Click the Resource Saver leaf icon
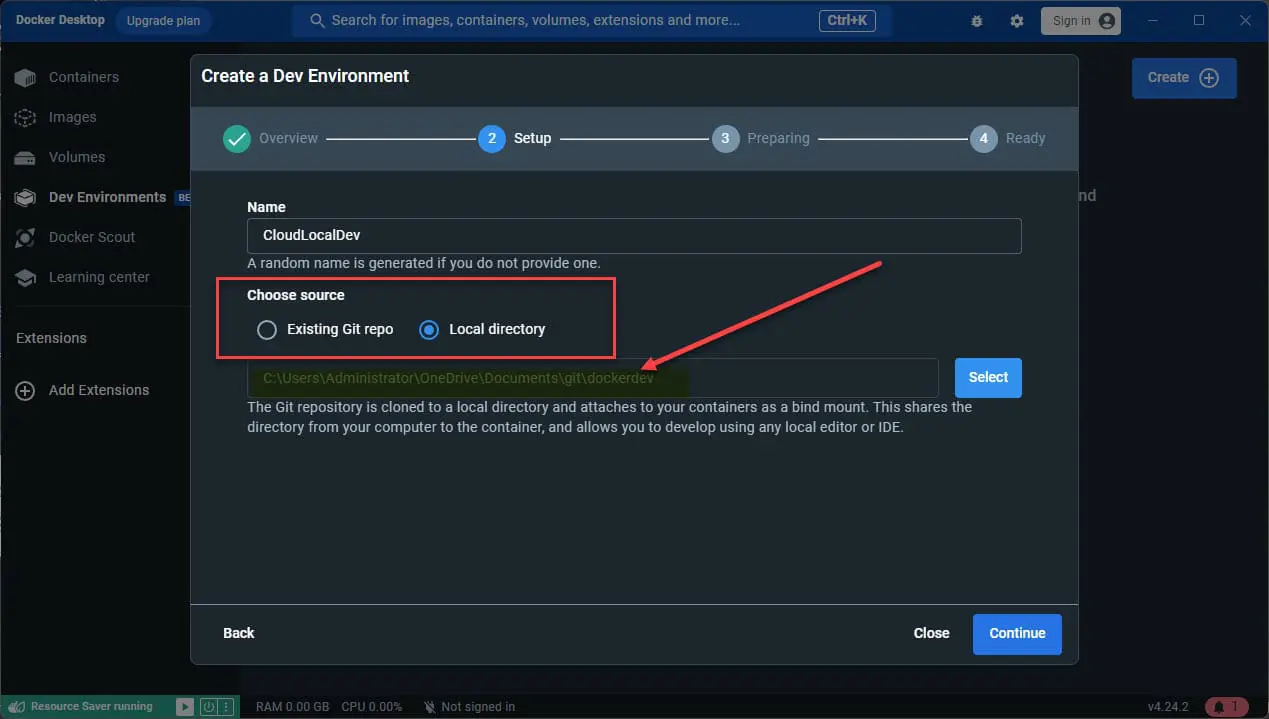Screen dimensions: 1269x719 tap(15, 706)
